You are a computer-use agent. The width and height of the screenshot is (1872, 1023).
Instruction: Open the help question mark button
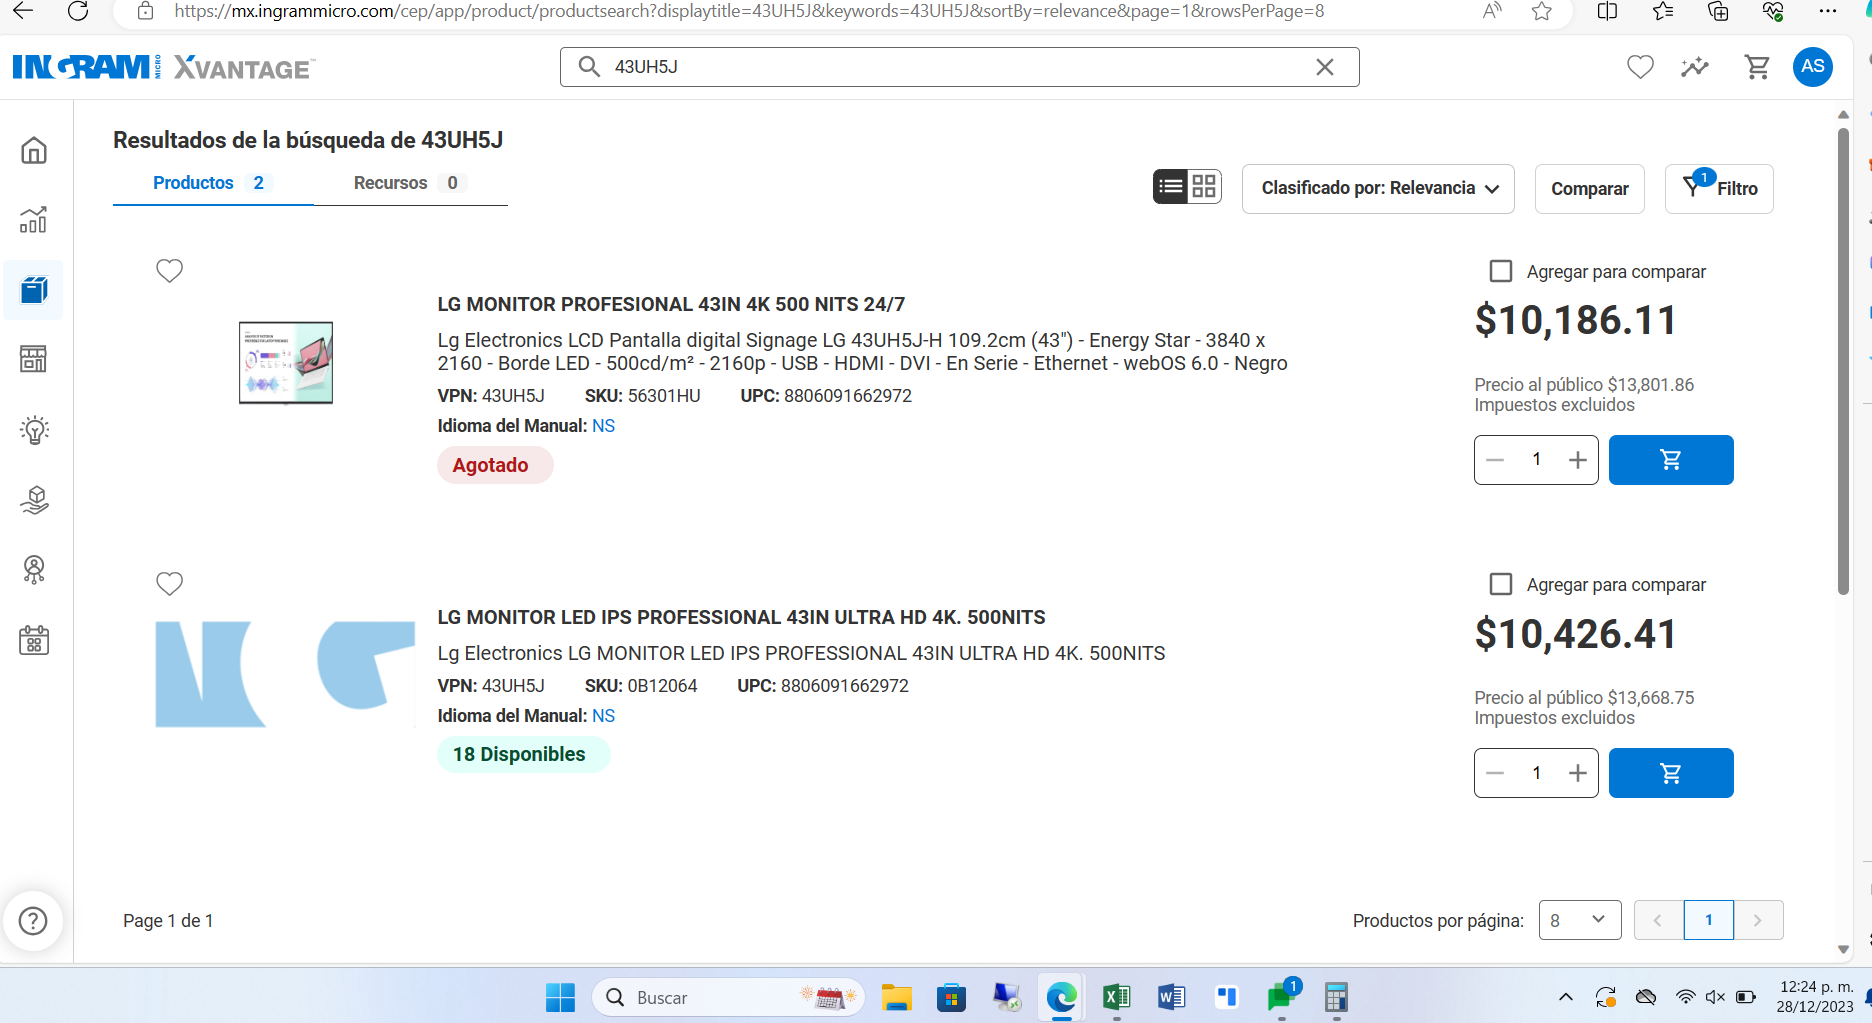[x=33, y=921]
